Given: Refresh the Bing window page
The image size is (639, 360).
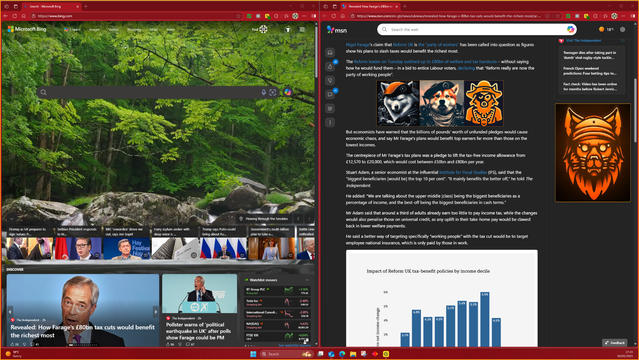Looking at the screenshot, I should coord(15,16).
